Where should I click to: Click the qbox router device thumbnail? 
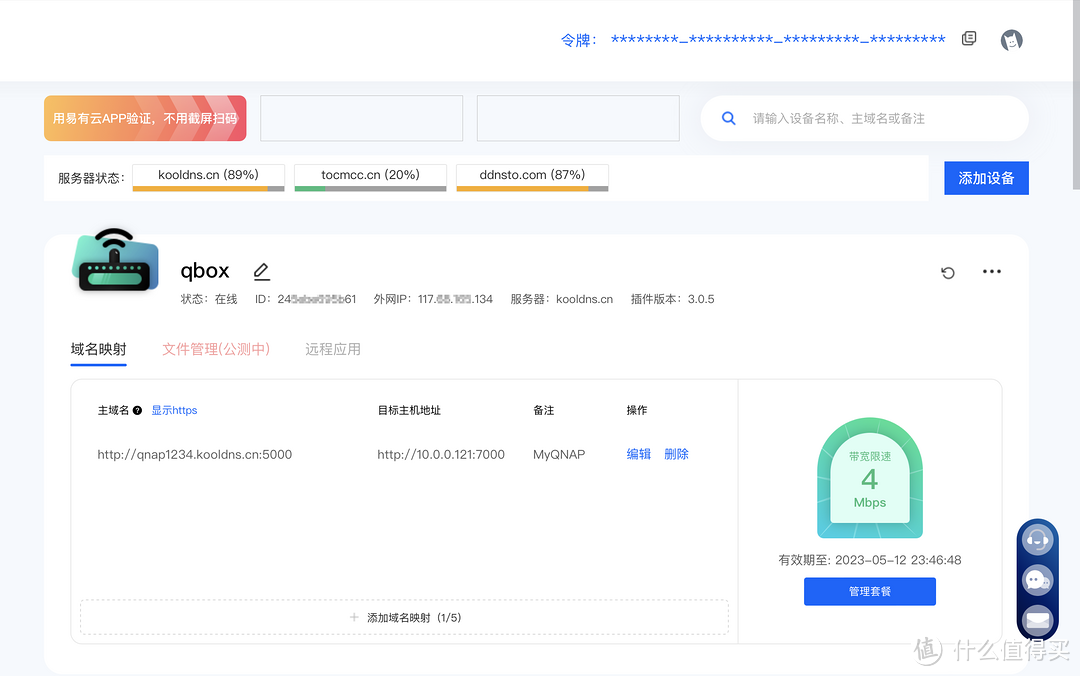(x=115, y=265)
